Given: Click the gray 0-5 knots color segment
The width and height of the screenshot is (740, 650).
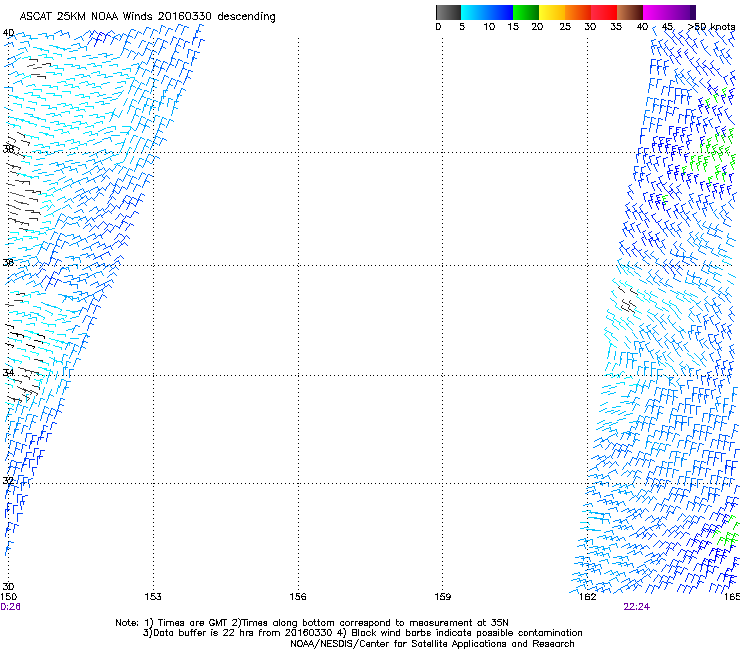Looking at the screenshot, I should pyautogui.click(x=448, y=12).
